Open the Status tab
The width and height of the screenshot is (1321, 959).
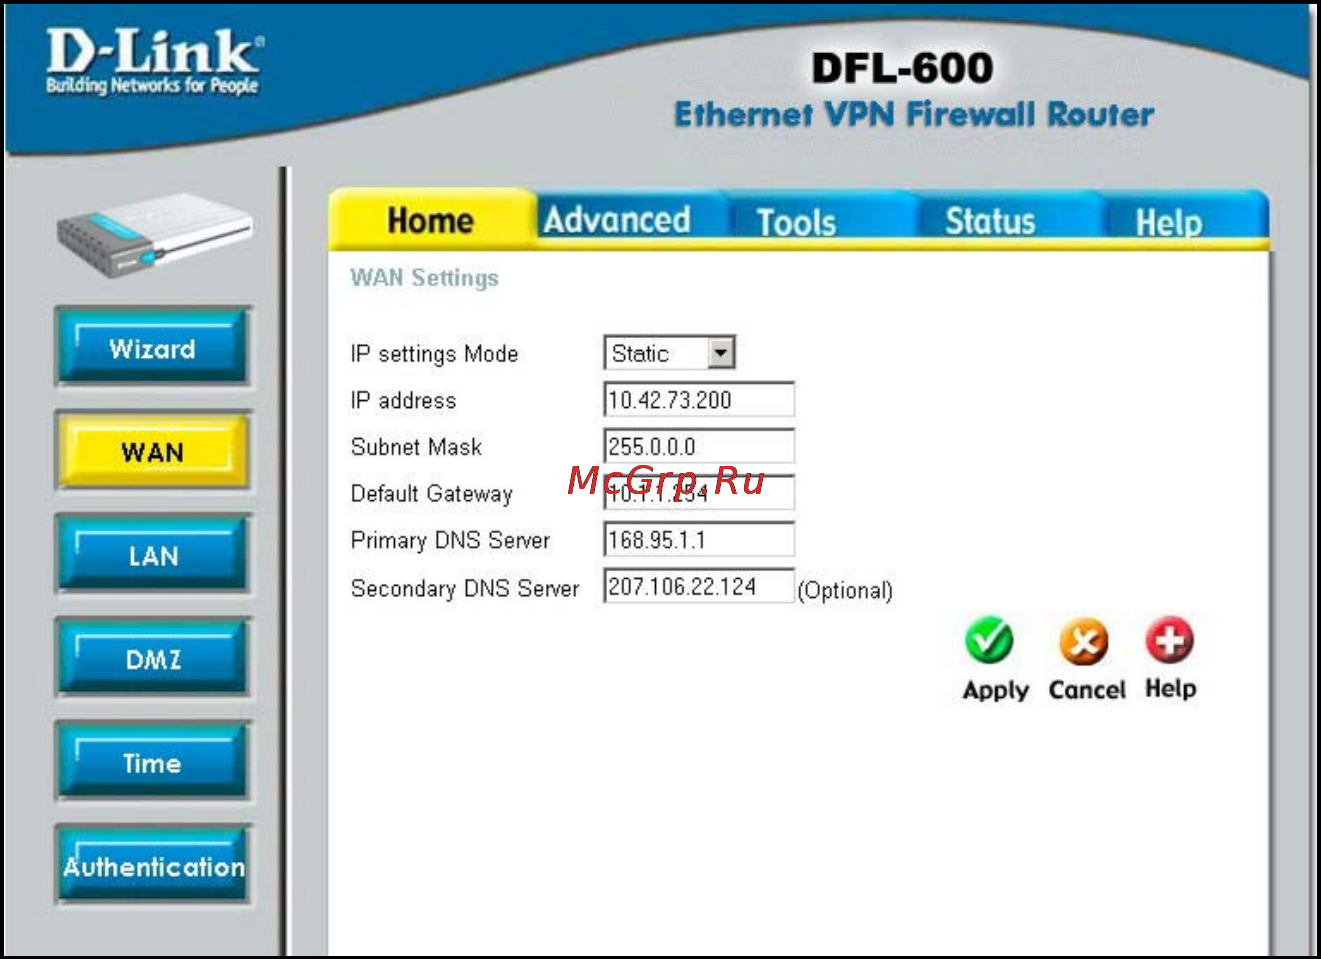990,221
